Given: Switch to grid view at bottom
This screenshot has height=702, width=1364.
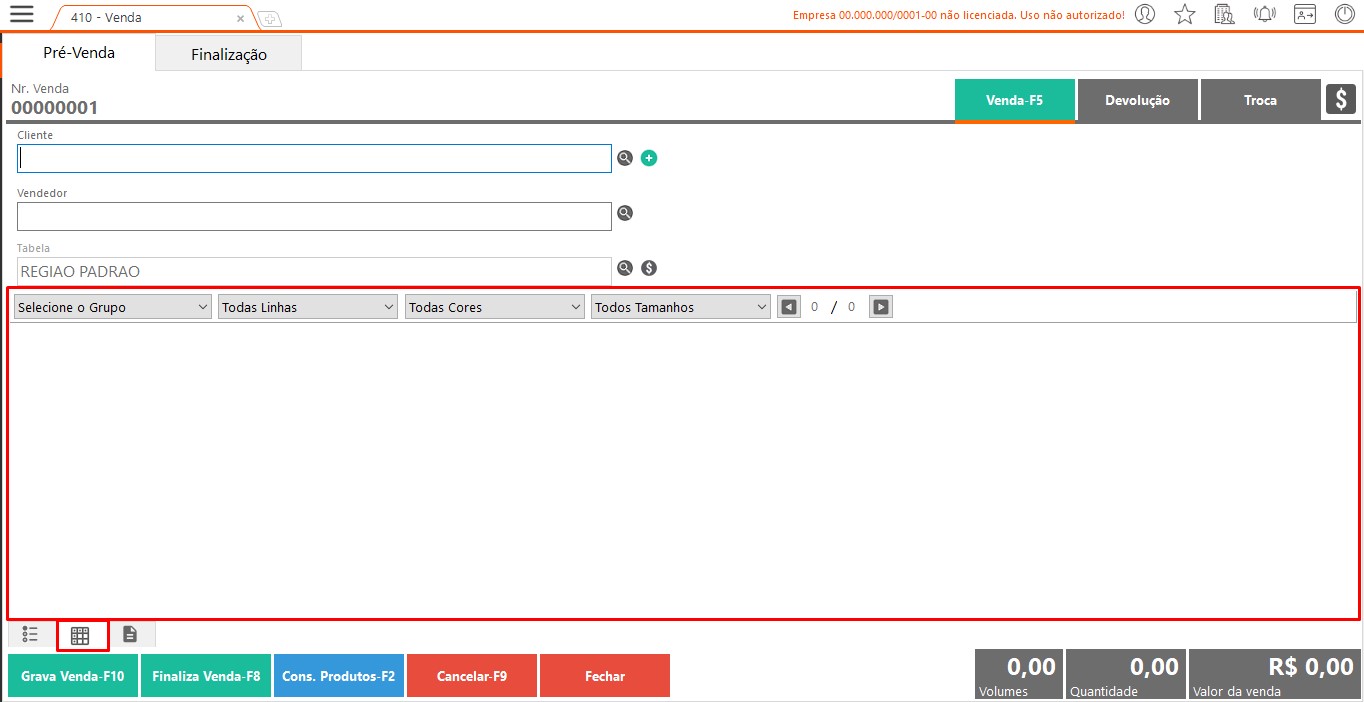Looking at the screenshot, I should 80,635.
